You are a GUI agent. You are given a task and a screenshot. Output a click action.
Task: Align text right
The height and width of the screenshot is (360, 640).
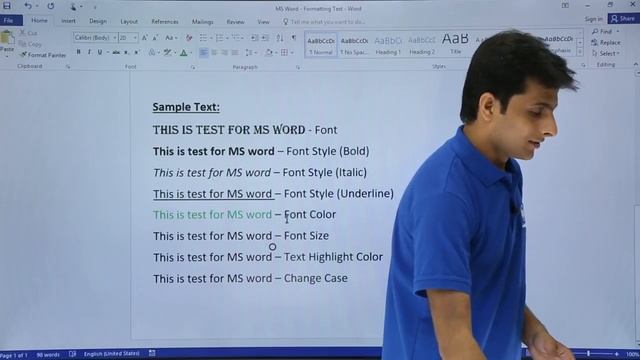pos(224,52)
